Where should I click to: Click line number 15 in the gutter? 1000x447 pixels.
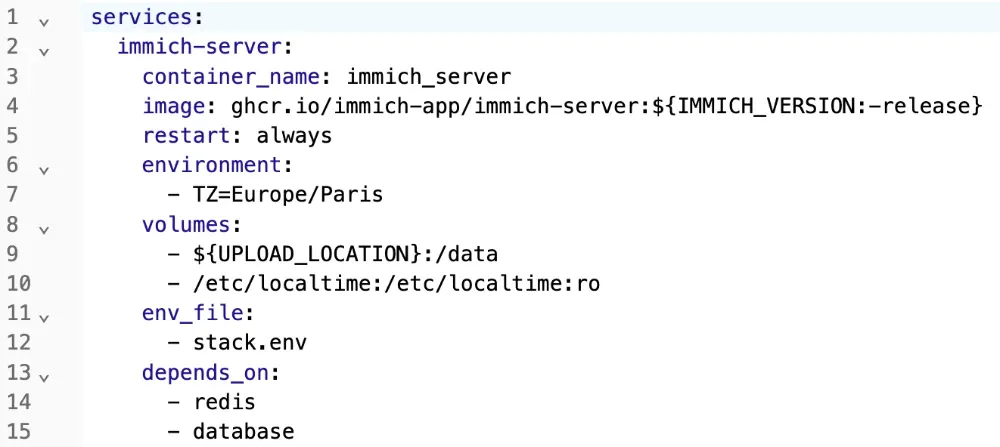coord(18,431)
